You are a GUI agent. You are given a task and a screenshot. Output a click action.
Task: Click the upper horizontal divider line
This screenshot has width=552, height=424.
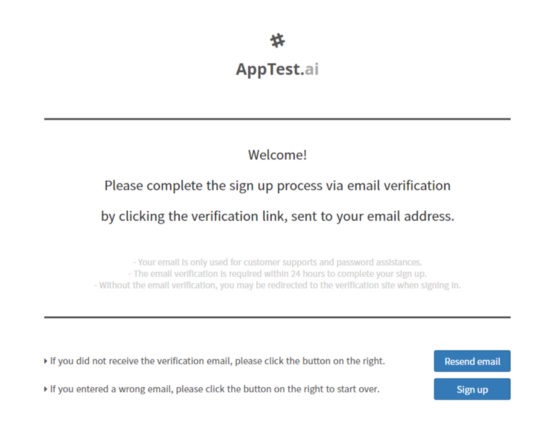(277, 119)
